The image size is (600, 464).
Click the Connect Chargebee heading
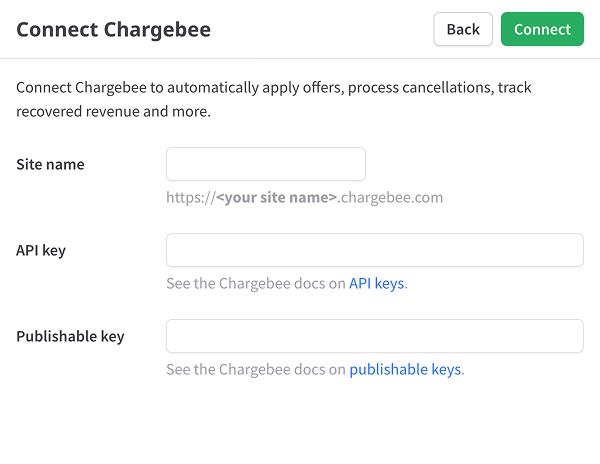coord(114,29)
